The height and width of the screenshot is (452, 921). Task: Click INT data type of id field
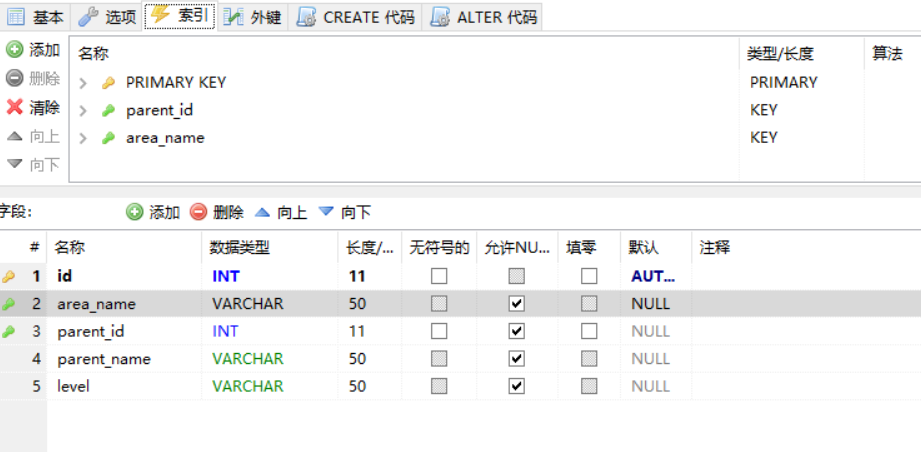pos(226,276)
